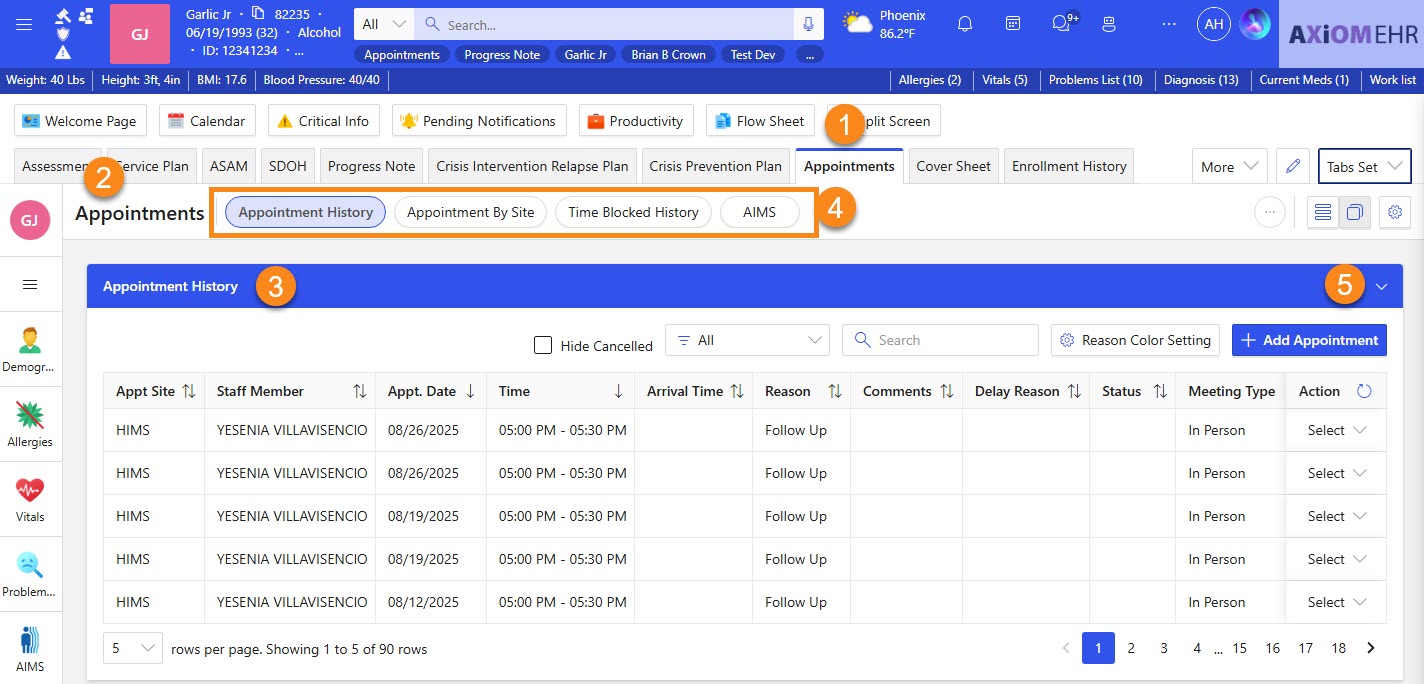Collapse the Appointment History panel chevron
1424x684 pixels.
point(1381,287)
